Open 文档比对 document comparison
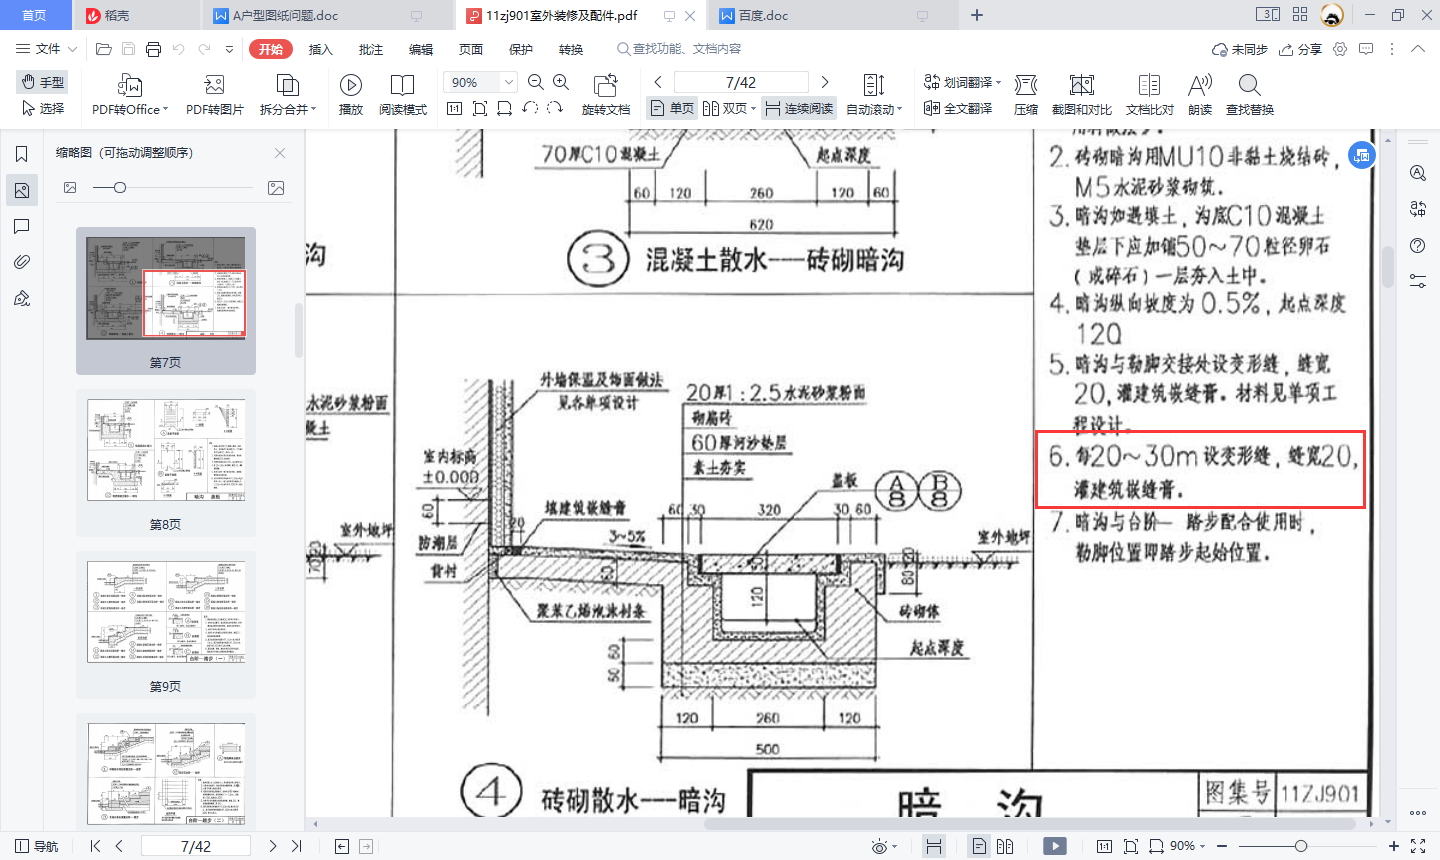The width and height of the screenshot is (1440, 860). pyautogui.click(x=1150, y=95)
